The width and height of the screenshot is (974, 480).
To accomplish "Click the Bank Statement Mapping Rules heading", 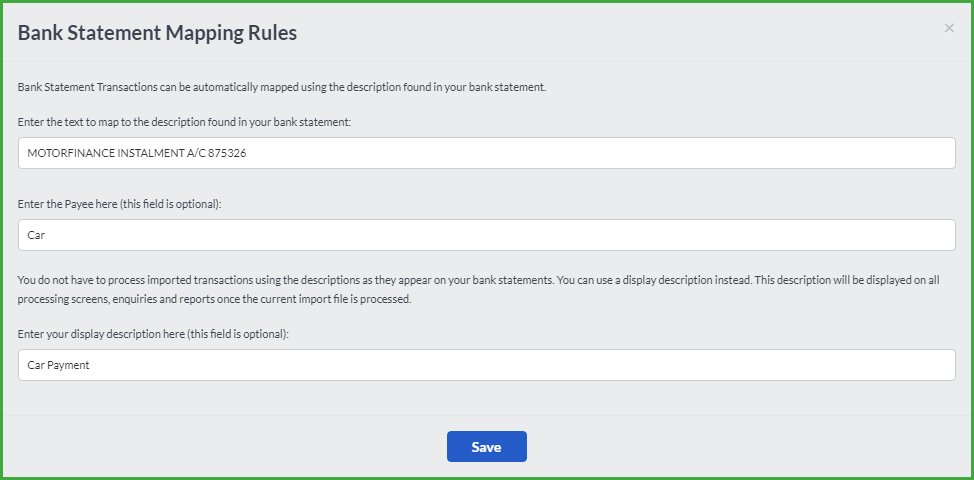I will [x=157, y=32].
